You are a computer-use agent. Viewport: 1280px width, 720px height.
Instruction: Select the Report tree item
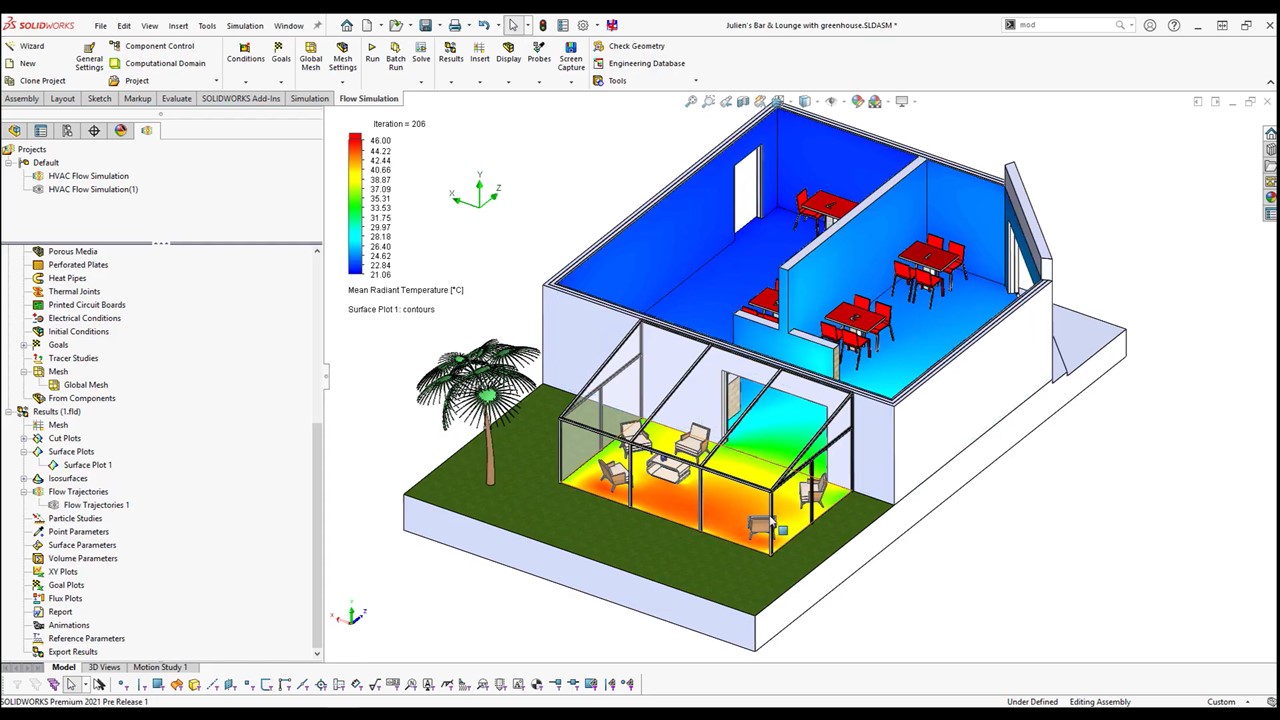coord(60,612)
